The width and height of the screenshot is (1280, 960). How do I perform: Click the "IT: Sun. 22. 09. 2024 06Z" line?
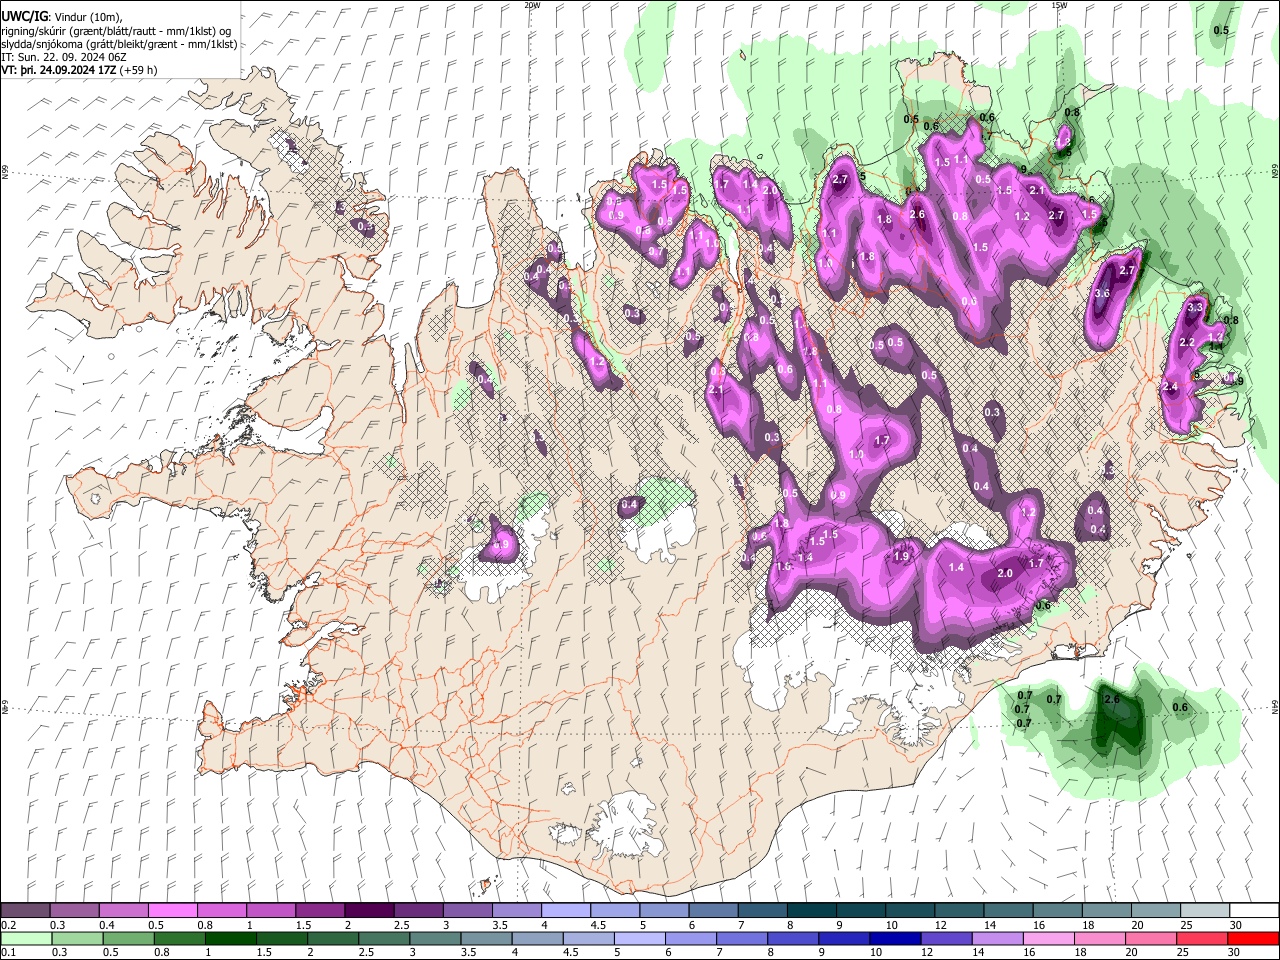tap(64, 57)
